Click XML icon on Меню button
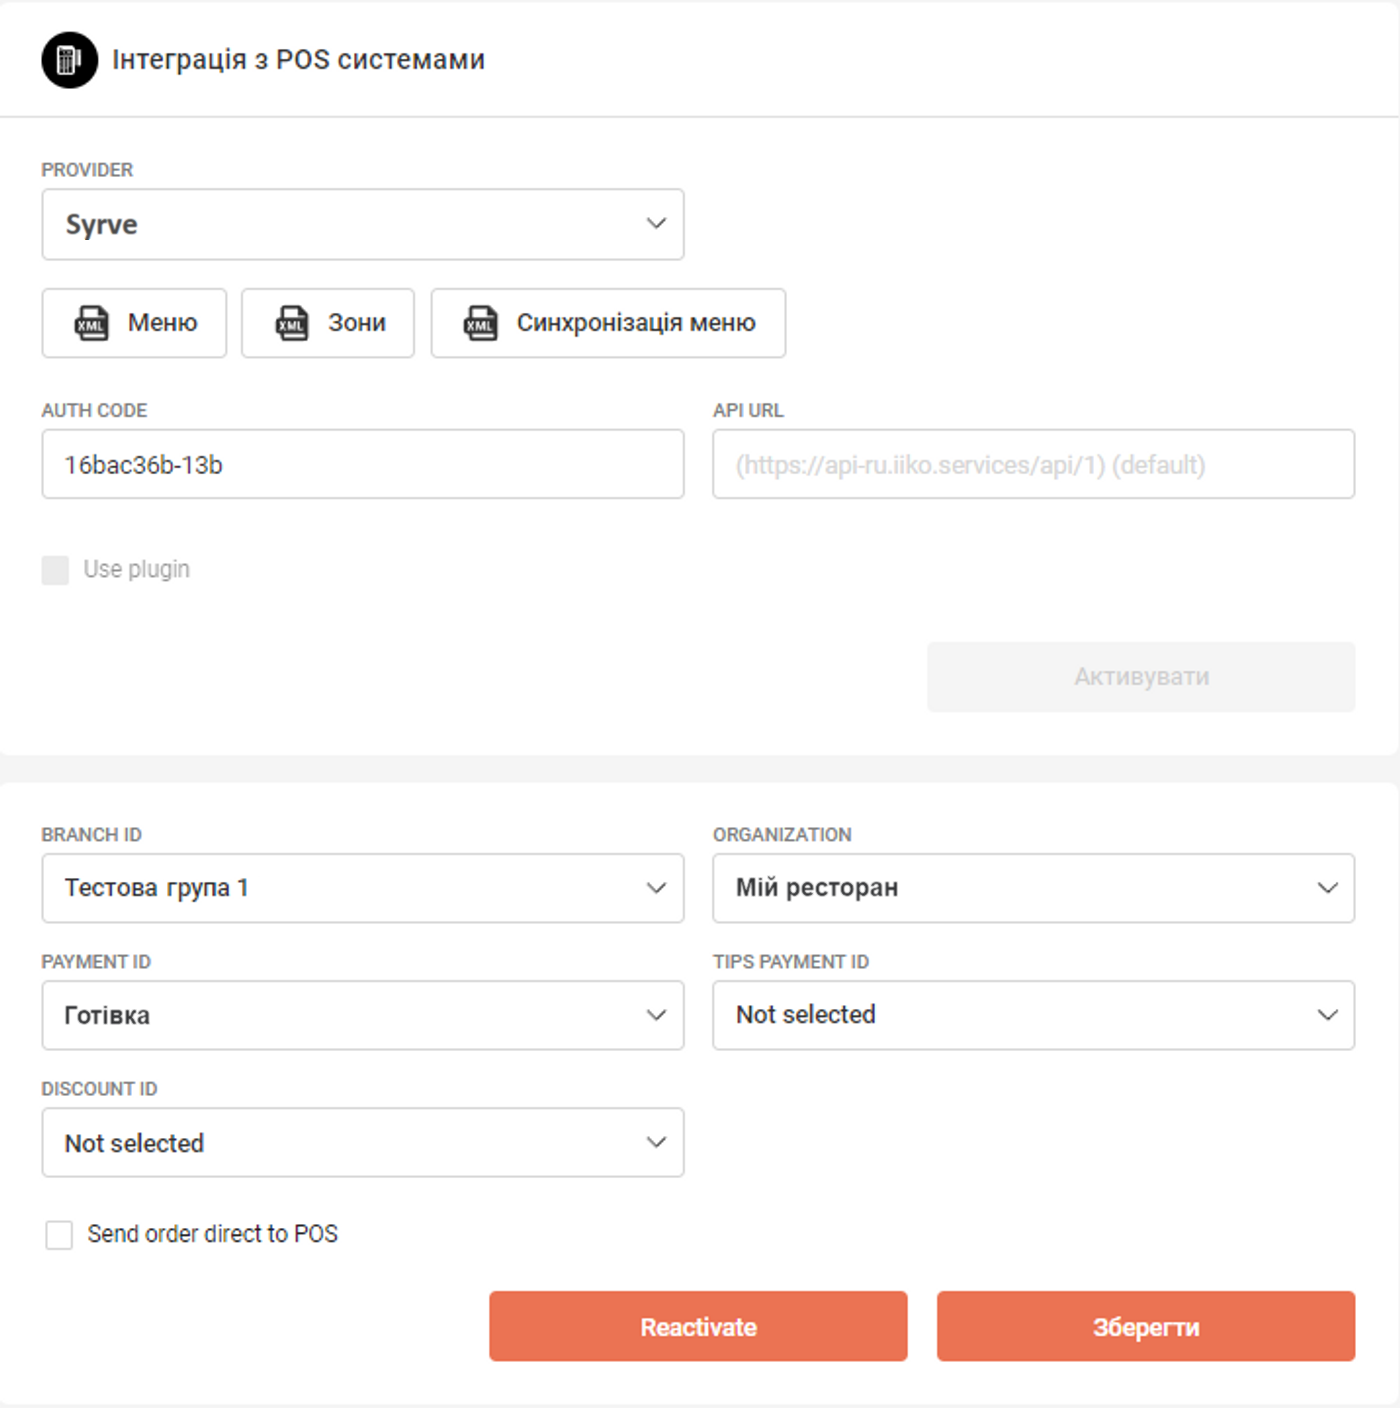1400x1408 pixels. click(91, 323)
